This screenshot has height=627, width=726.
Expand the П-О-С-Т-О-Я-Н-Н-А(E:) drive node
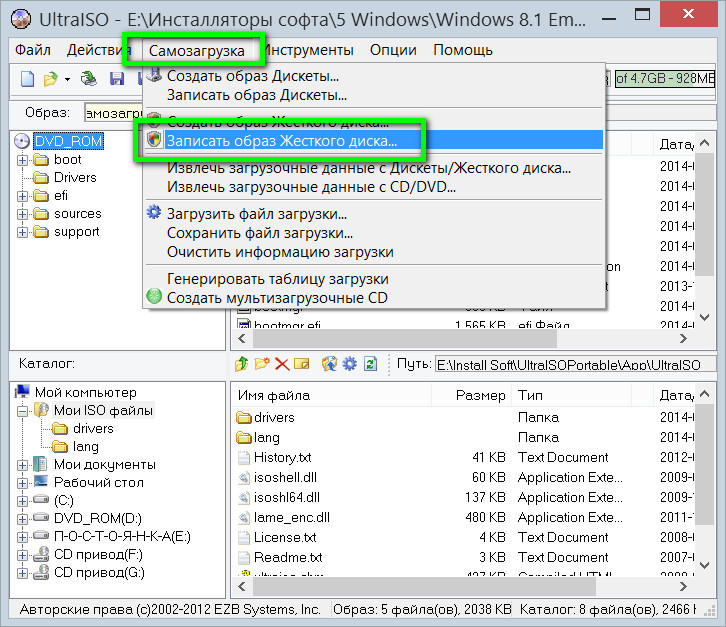[22, 537]
